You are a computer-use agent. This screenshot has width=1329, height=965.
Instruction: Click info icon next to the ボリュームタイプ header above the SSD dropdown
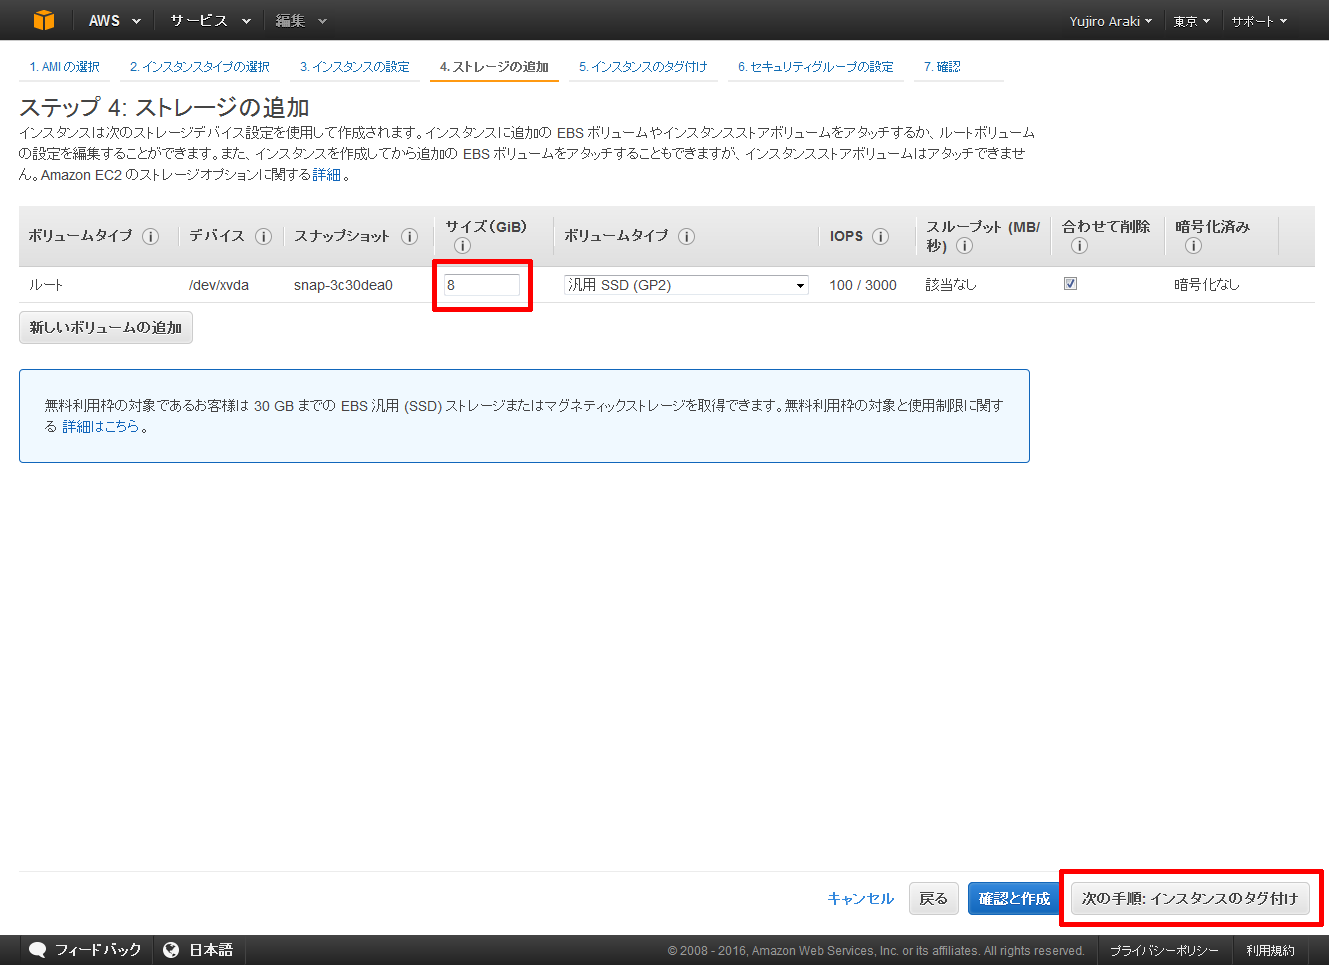pyautogui.click(x=686, y=237)
